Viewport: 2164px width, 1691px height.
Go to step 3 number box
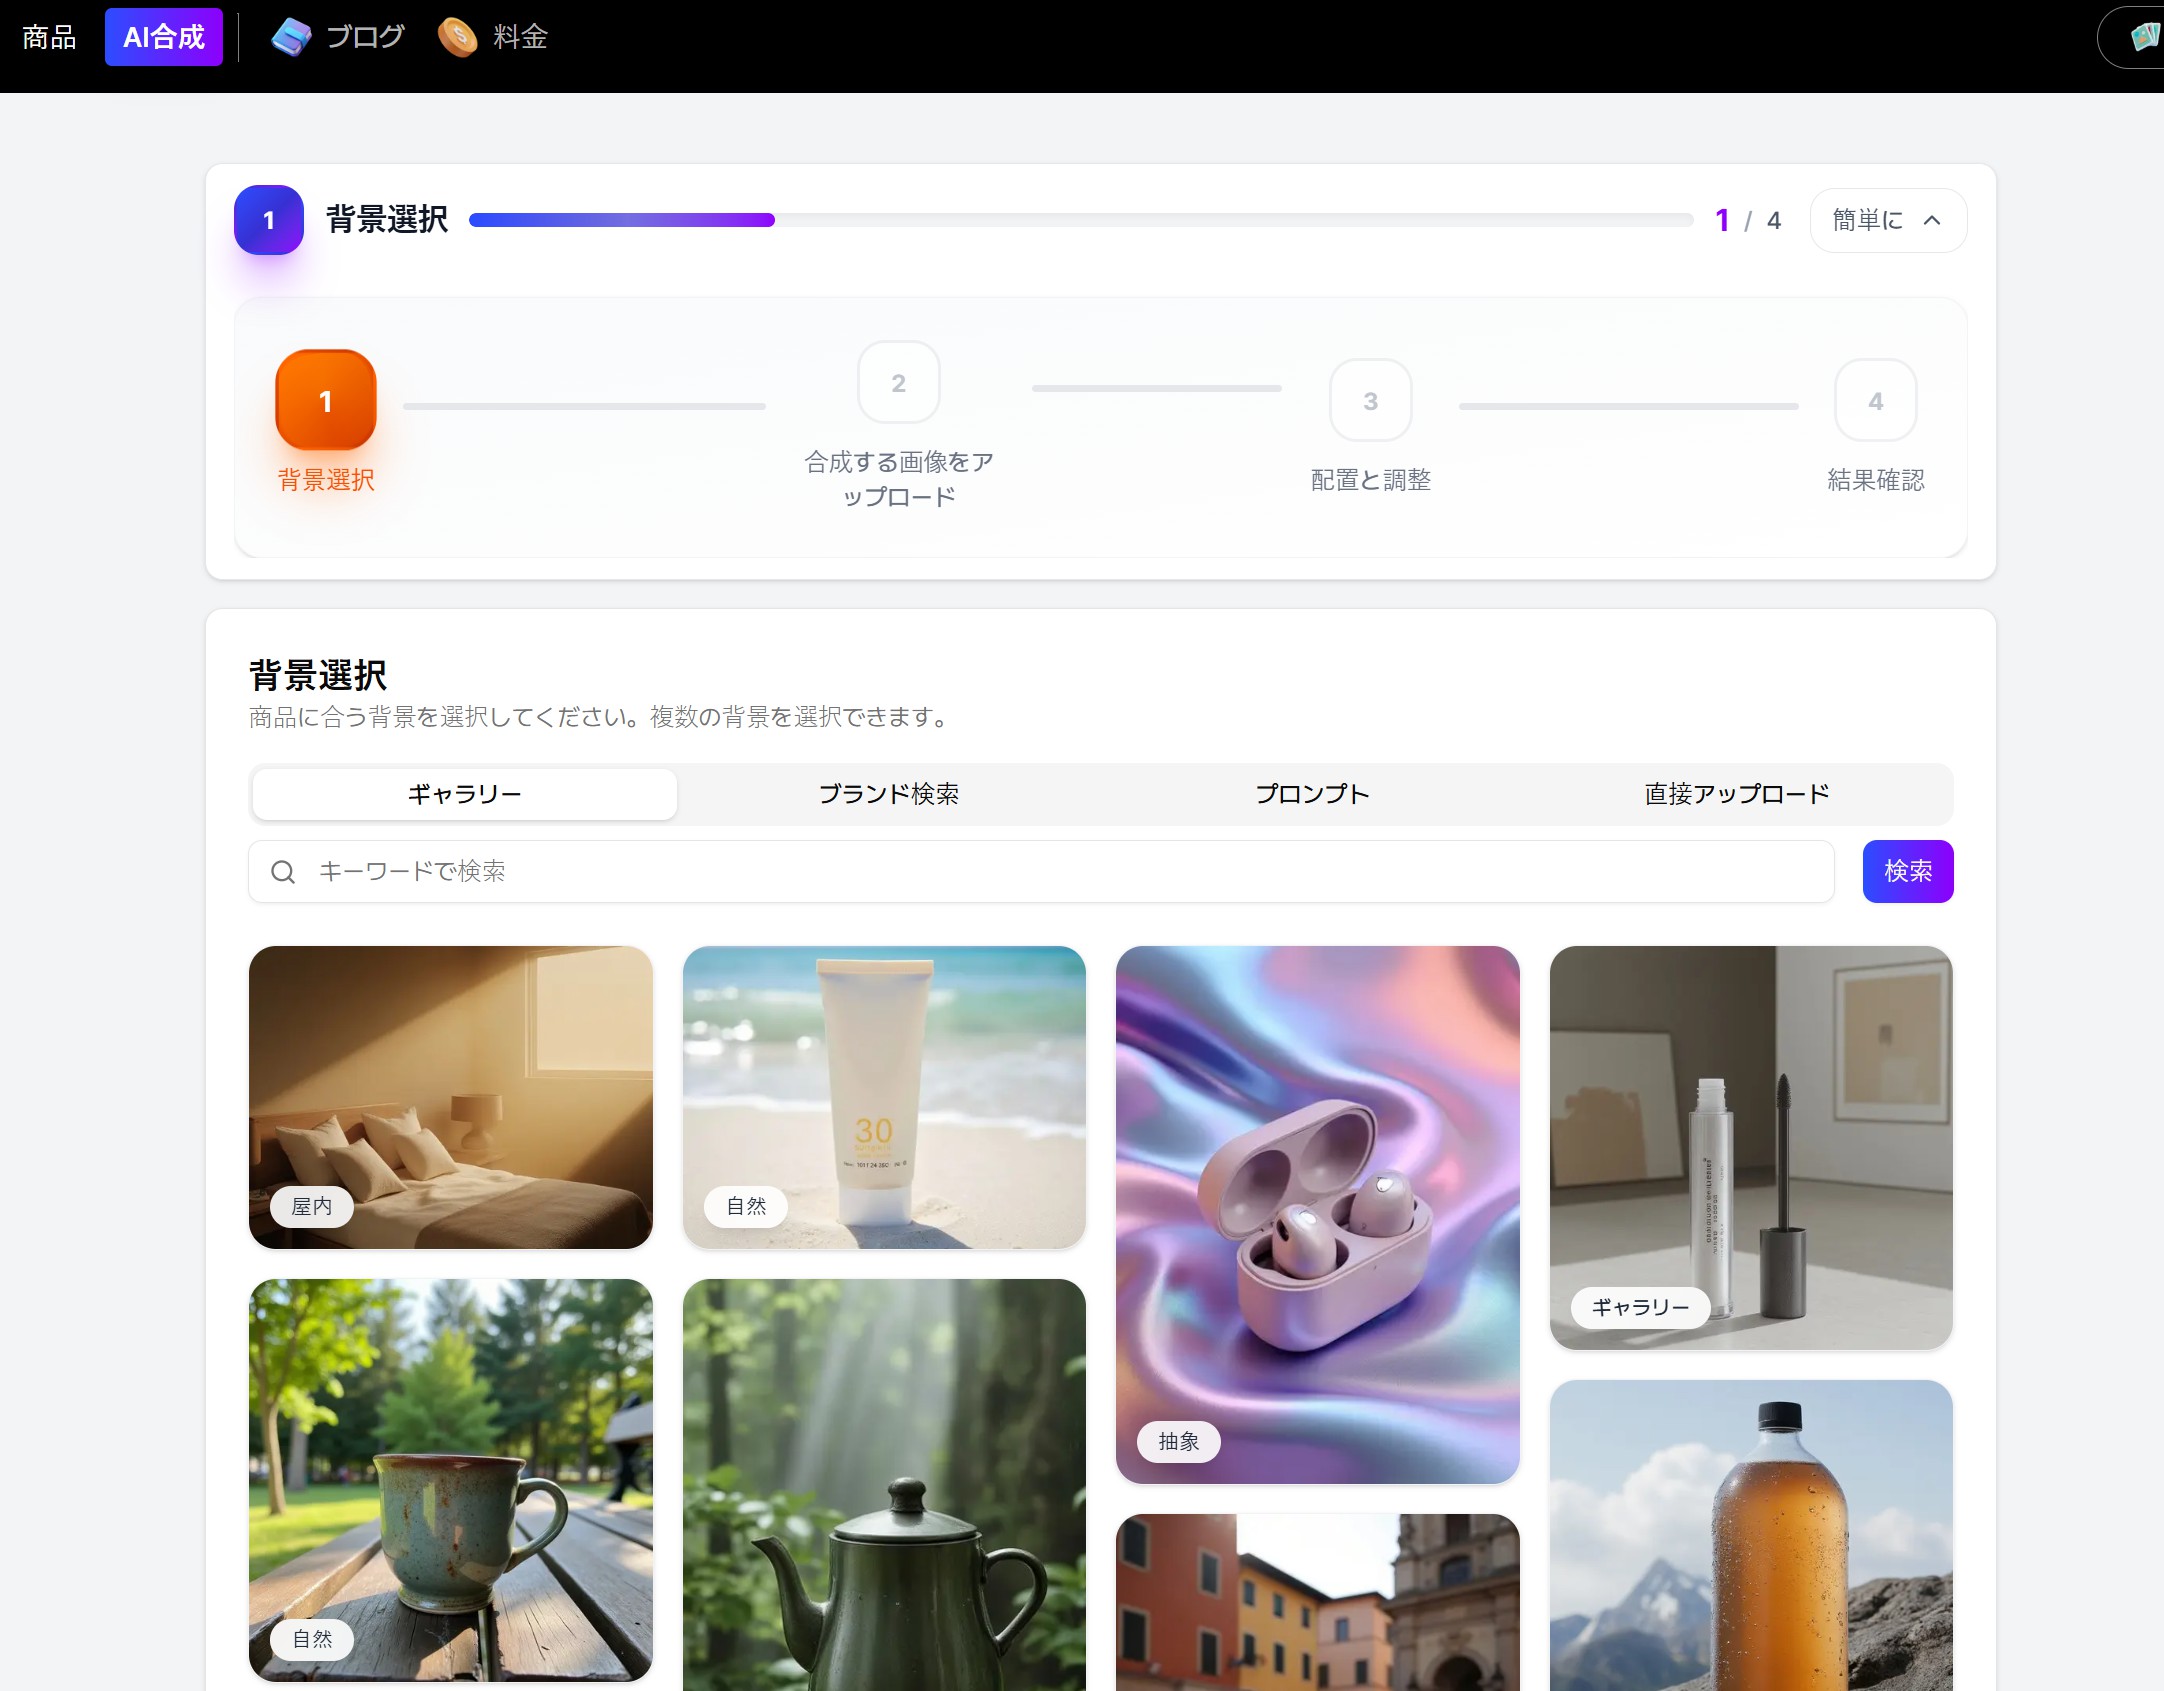(x=1371, y=400)
